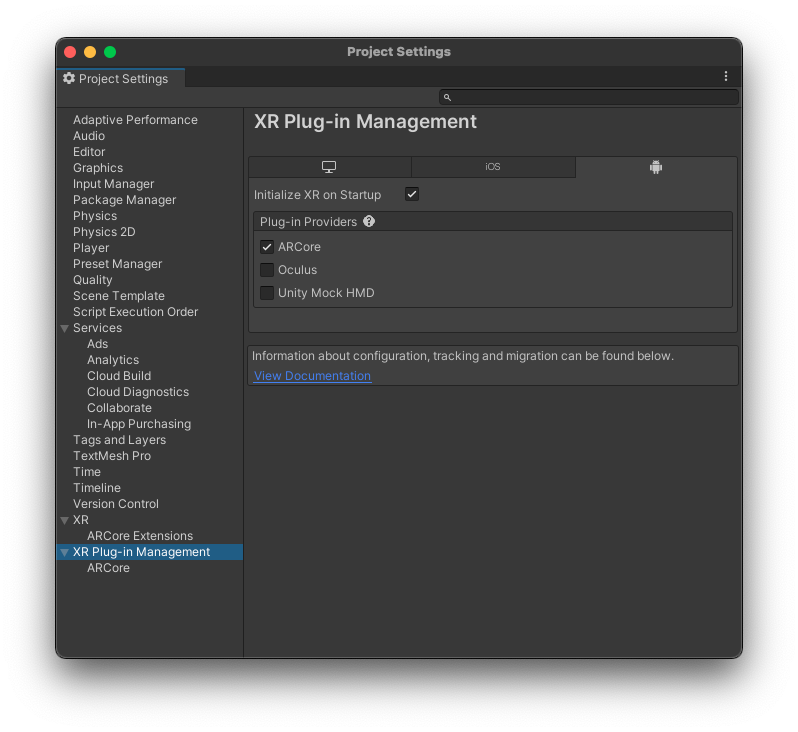This screenshot has height=732, width=798.
Task: Select the Standalone desktop platform tab
Action: (329, 167)
